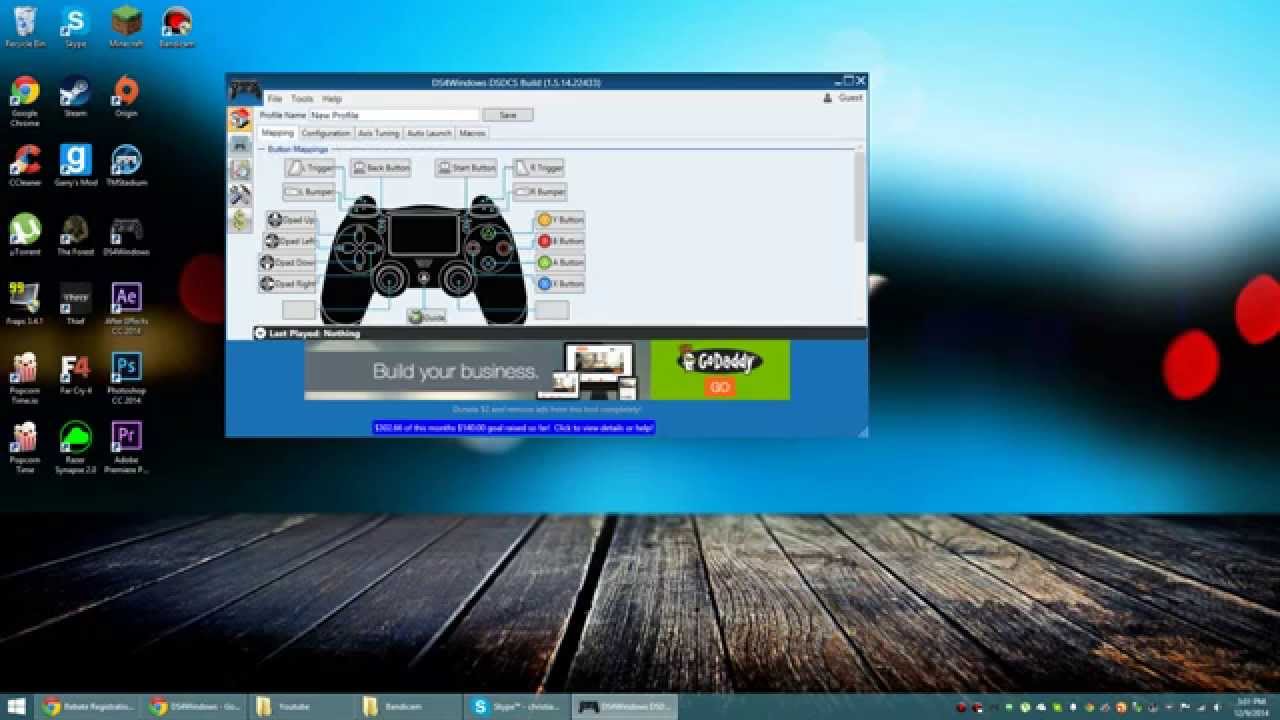Open the Windows Start button

pos(17,707)
